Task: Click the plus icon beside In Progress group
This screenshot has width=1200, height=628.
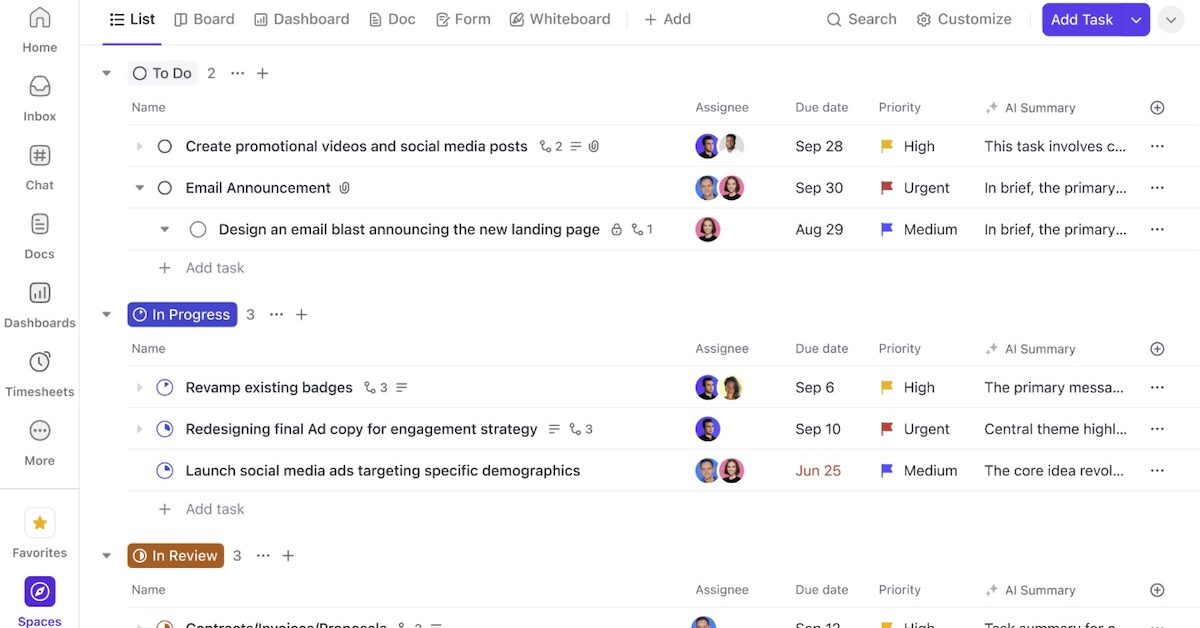Action: (302, 314)
